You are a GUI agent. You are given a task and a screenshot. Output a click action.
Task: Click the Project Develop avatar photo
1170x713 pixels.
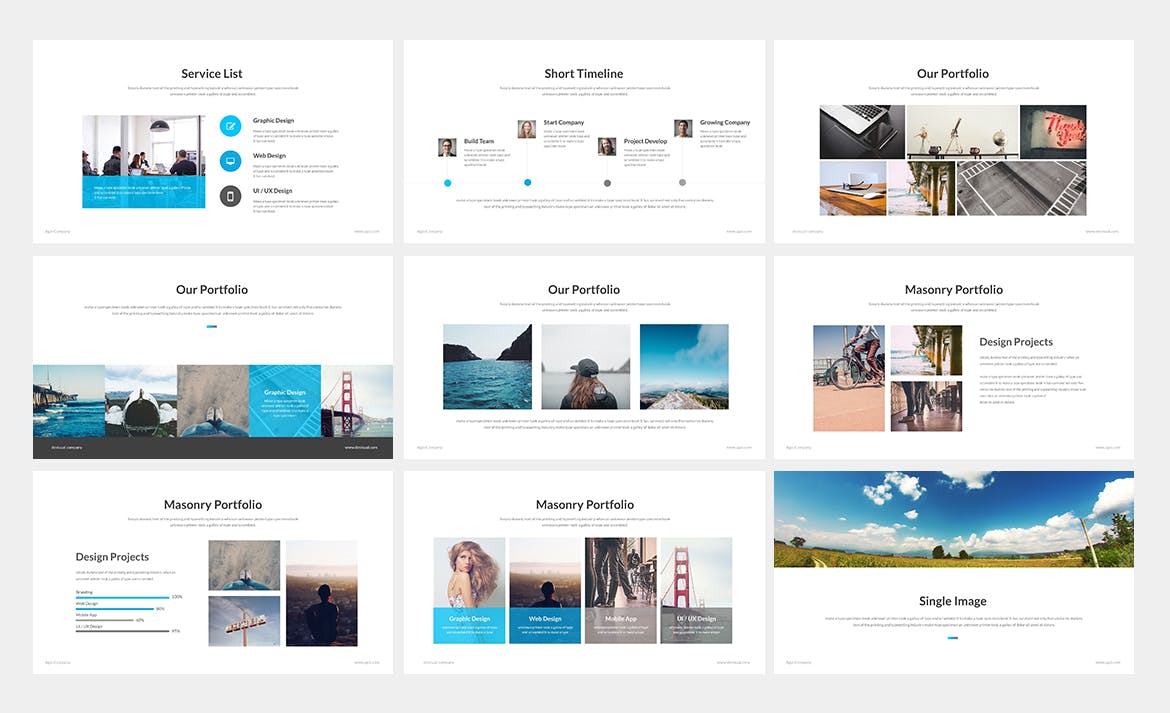(x=607, y=147)
